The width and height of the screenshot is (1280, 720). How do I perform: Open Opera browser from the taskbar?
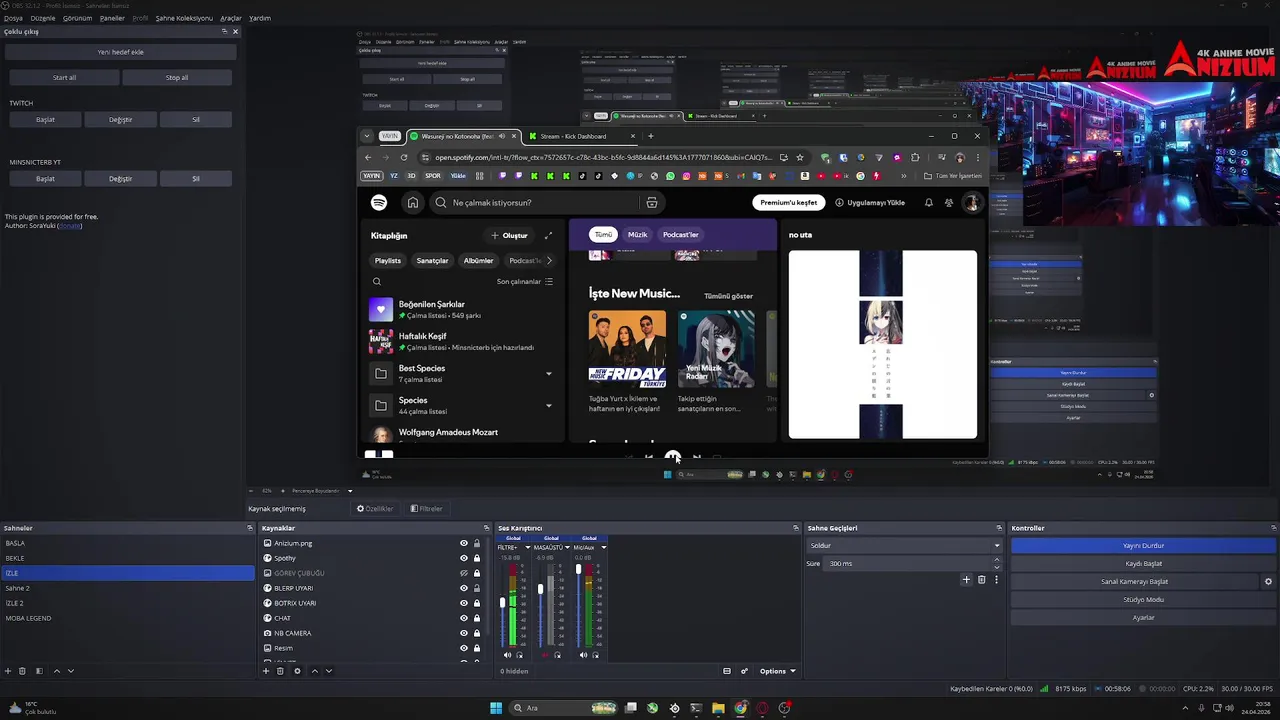[762, 708]
